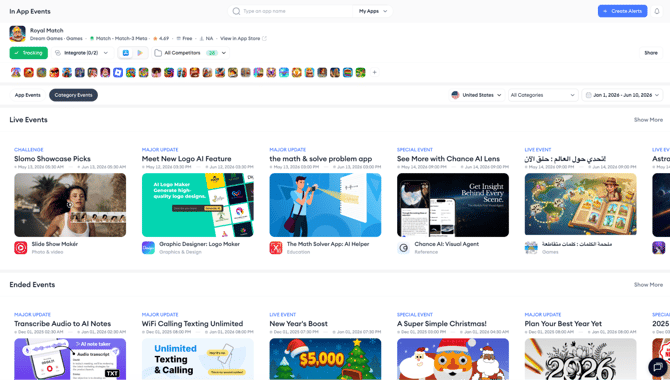Open Slomo Showcase Picks event thumbnail
Image resolution: width=670 pixels, height=380 pixels.
(x=70, y=205)
